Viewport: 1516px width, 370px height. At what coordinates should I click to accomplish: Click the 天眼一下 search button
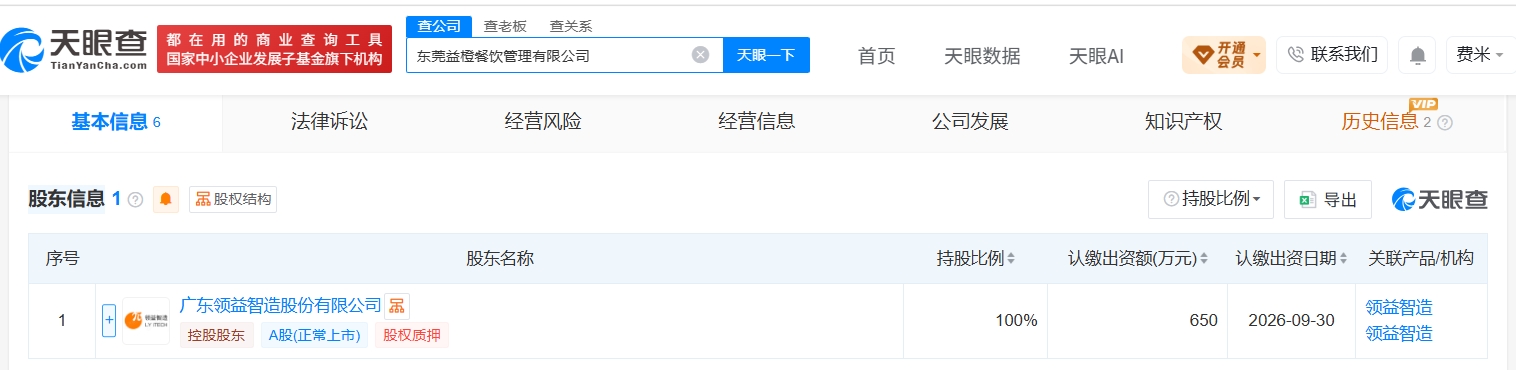[766, 55]
